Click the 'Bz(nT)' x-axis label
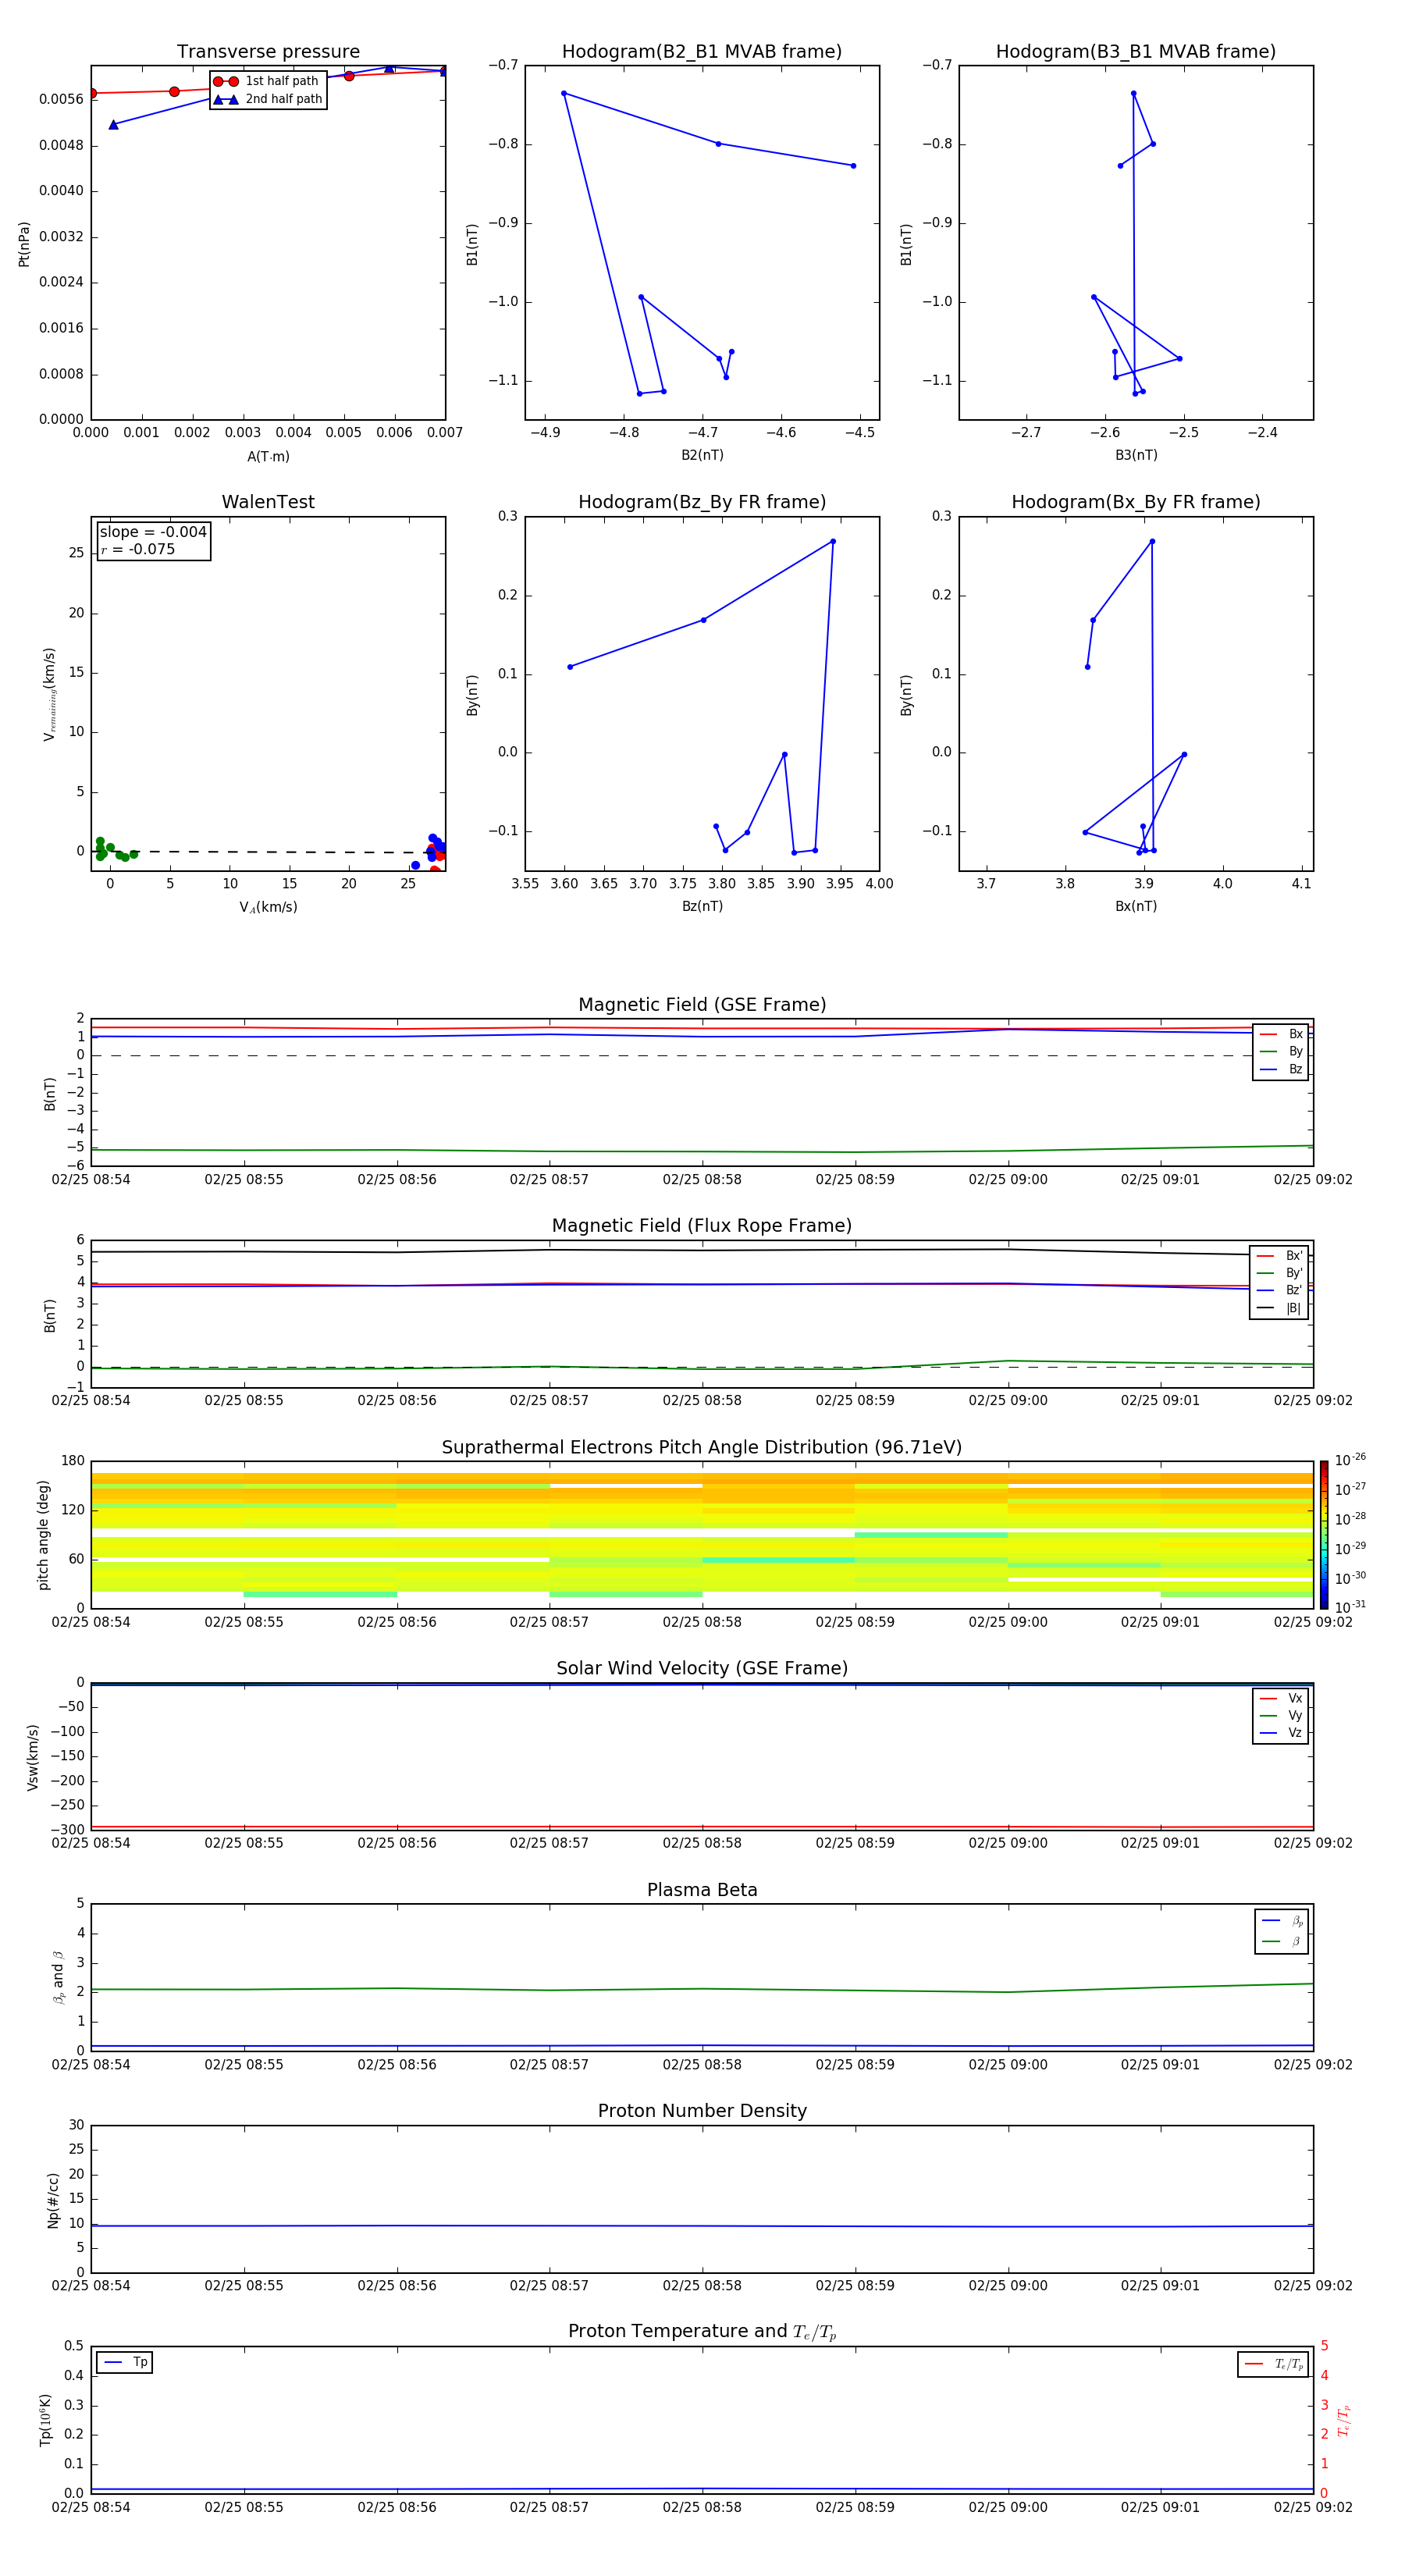This screenshot has height=2576, width=1405. [x=702, y=906]
